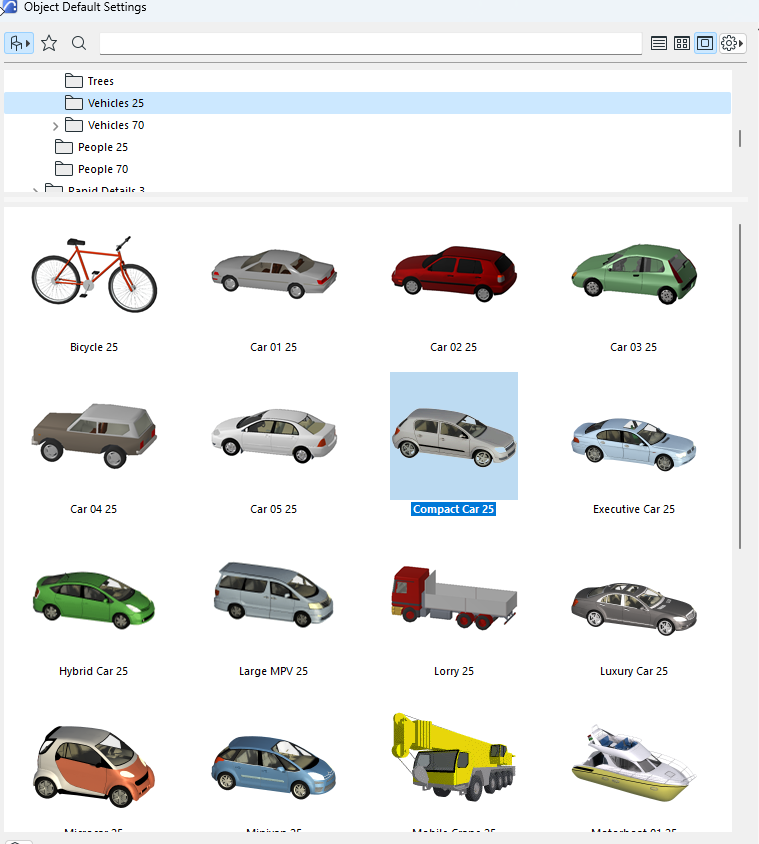Click the People 25 folder icon

click(64, 147)
